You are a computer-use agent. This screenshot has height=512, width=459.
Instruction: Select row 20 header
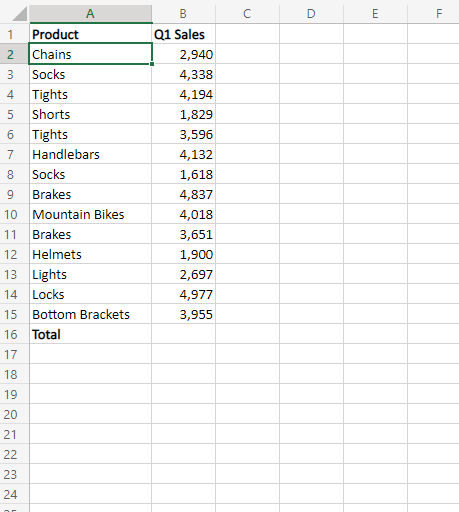click(14, 414)
